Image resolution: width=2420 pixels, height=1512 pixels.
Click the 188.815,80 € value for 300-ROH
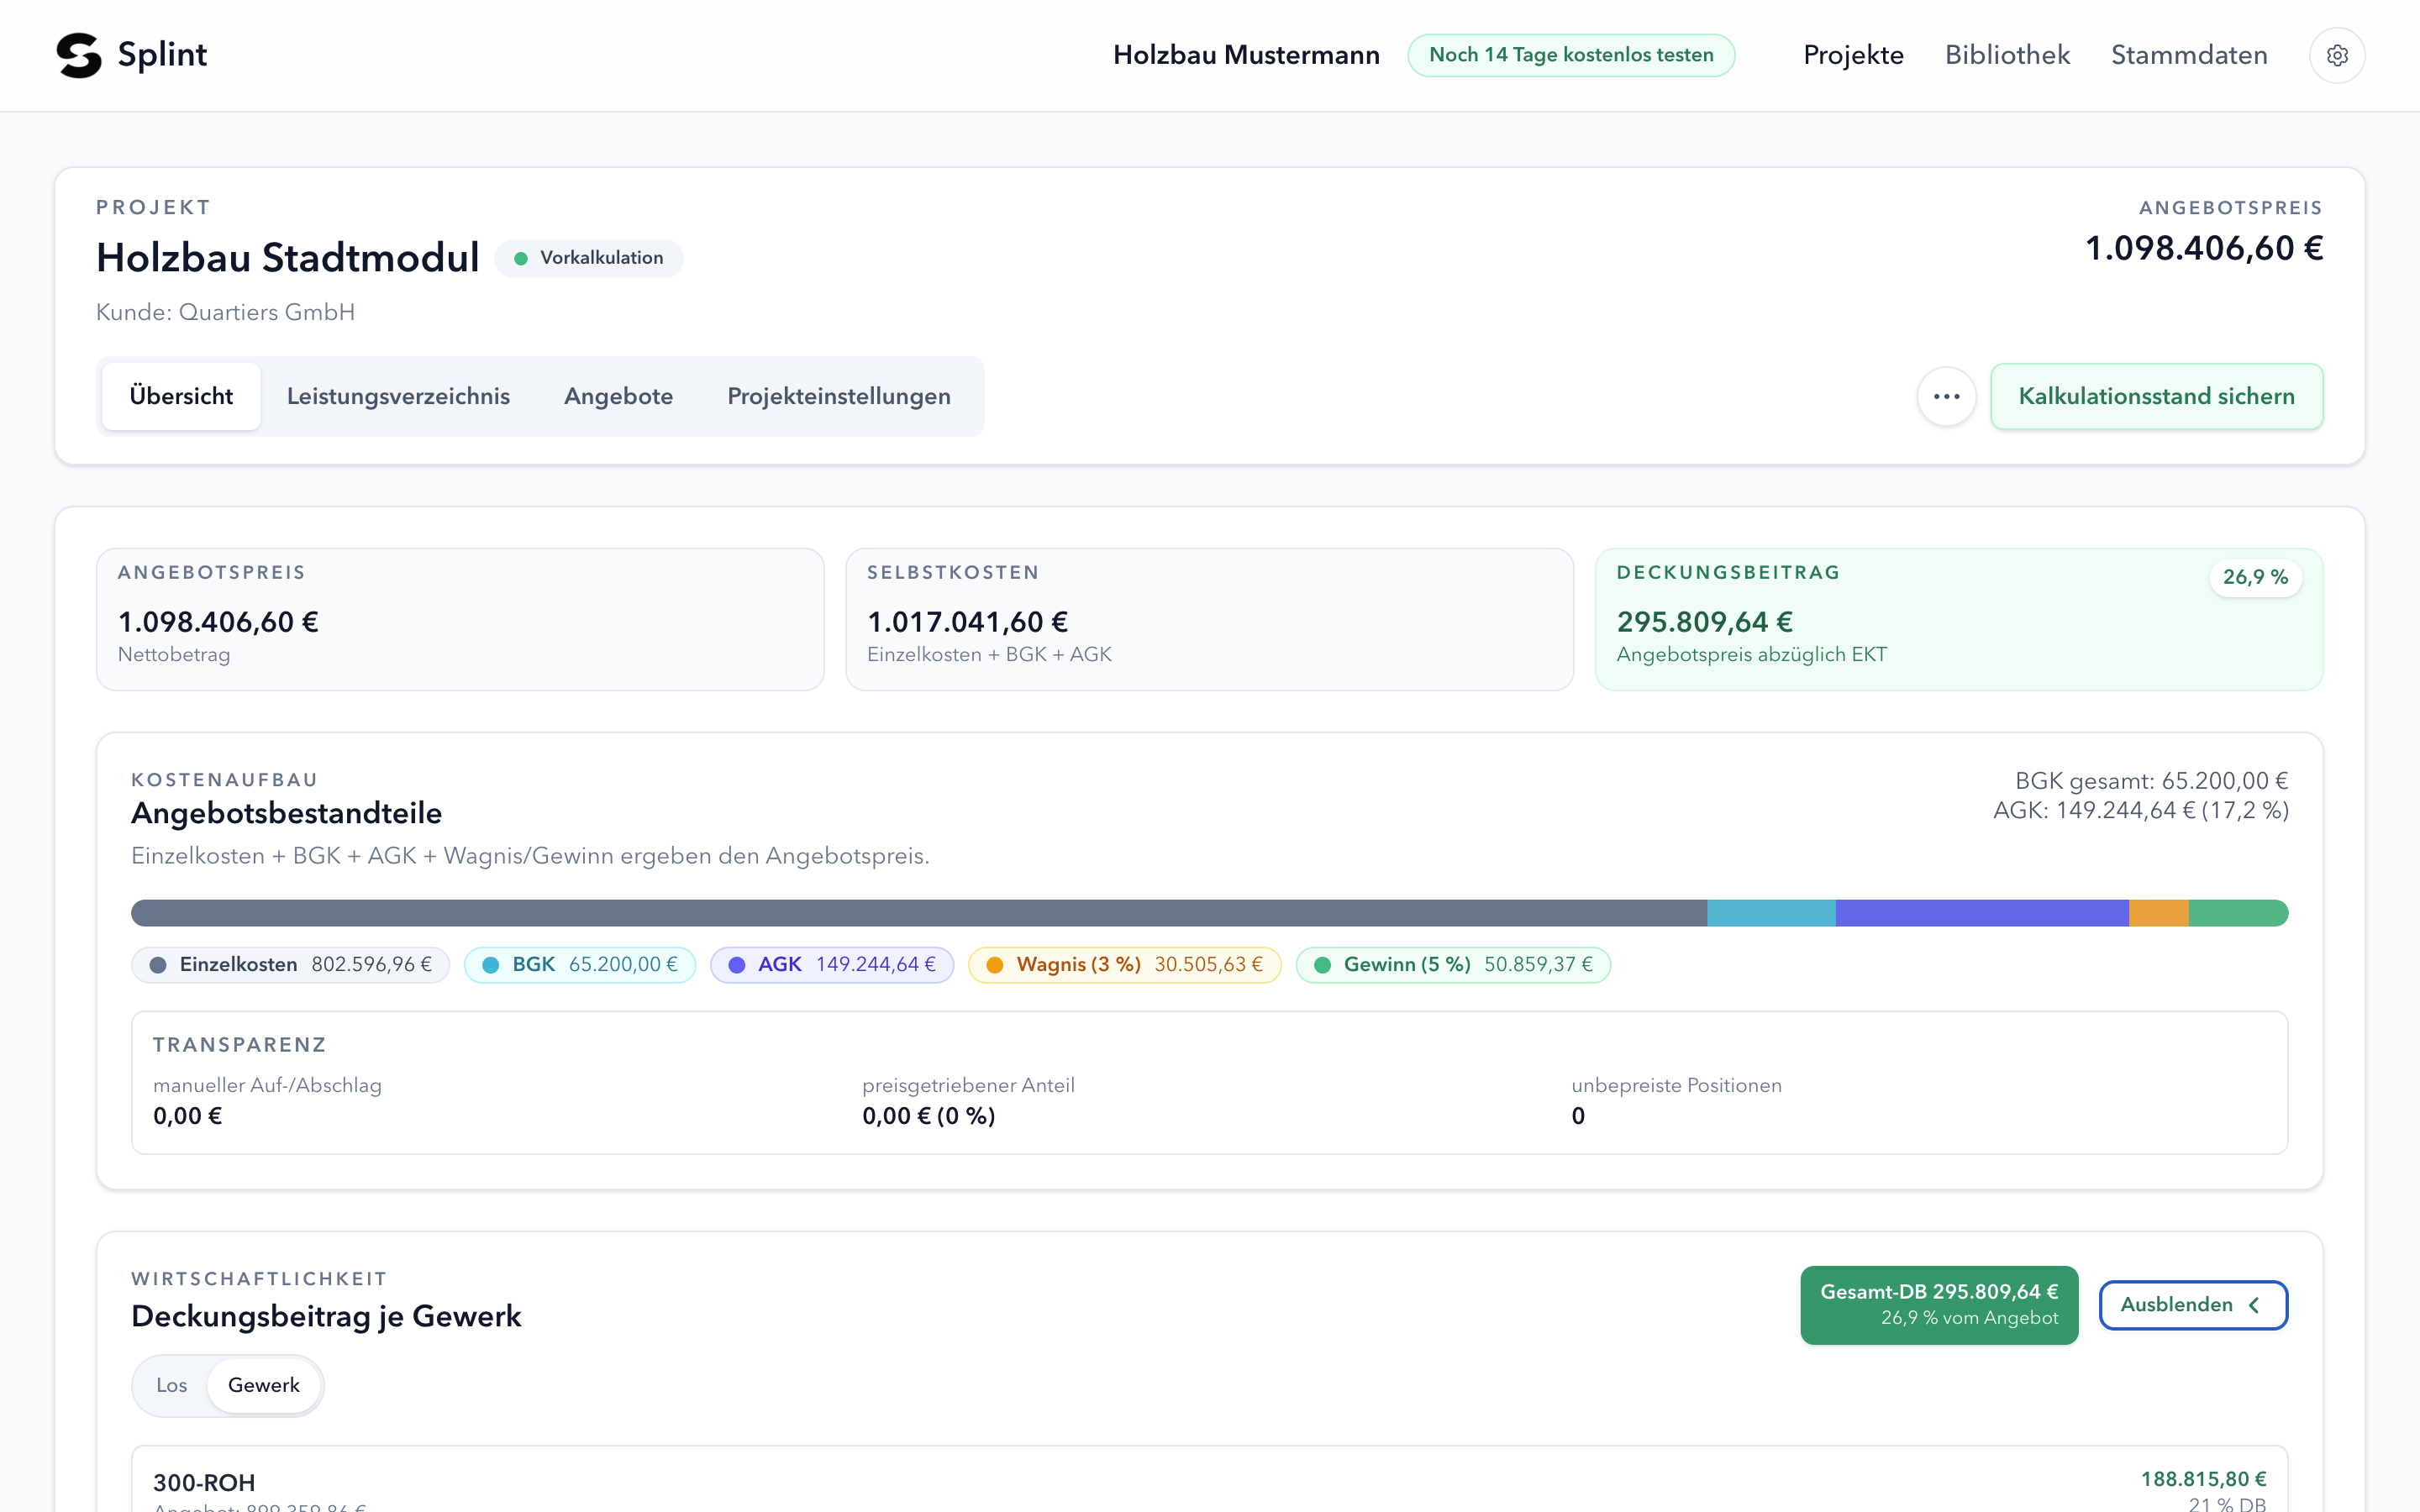click(x=2203, y=1479)
